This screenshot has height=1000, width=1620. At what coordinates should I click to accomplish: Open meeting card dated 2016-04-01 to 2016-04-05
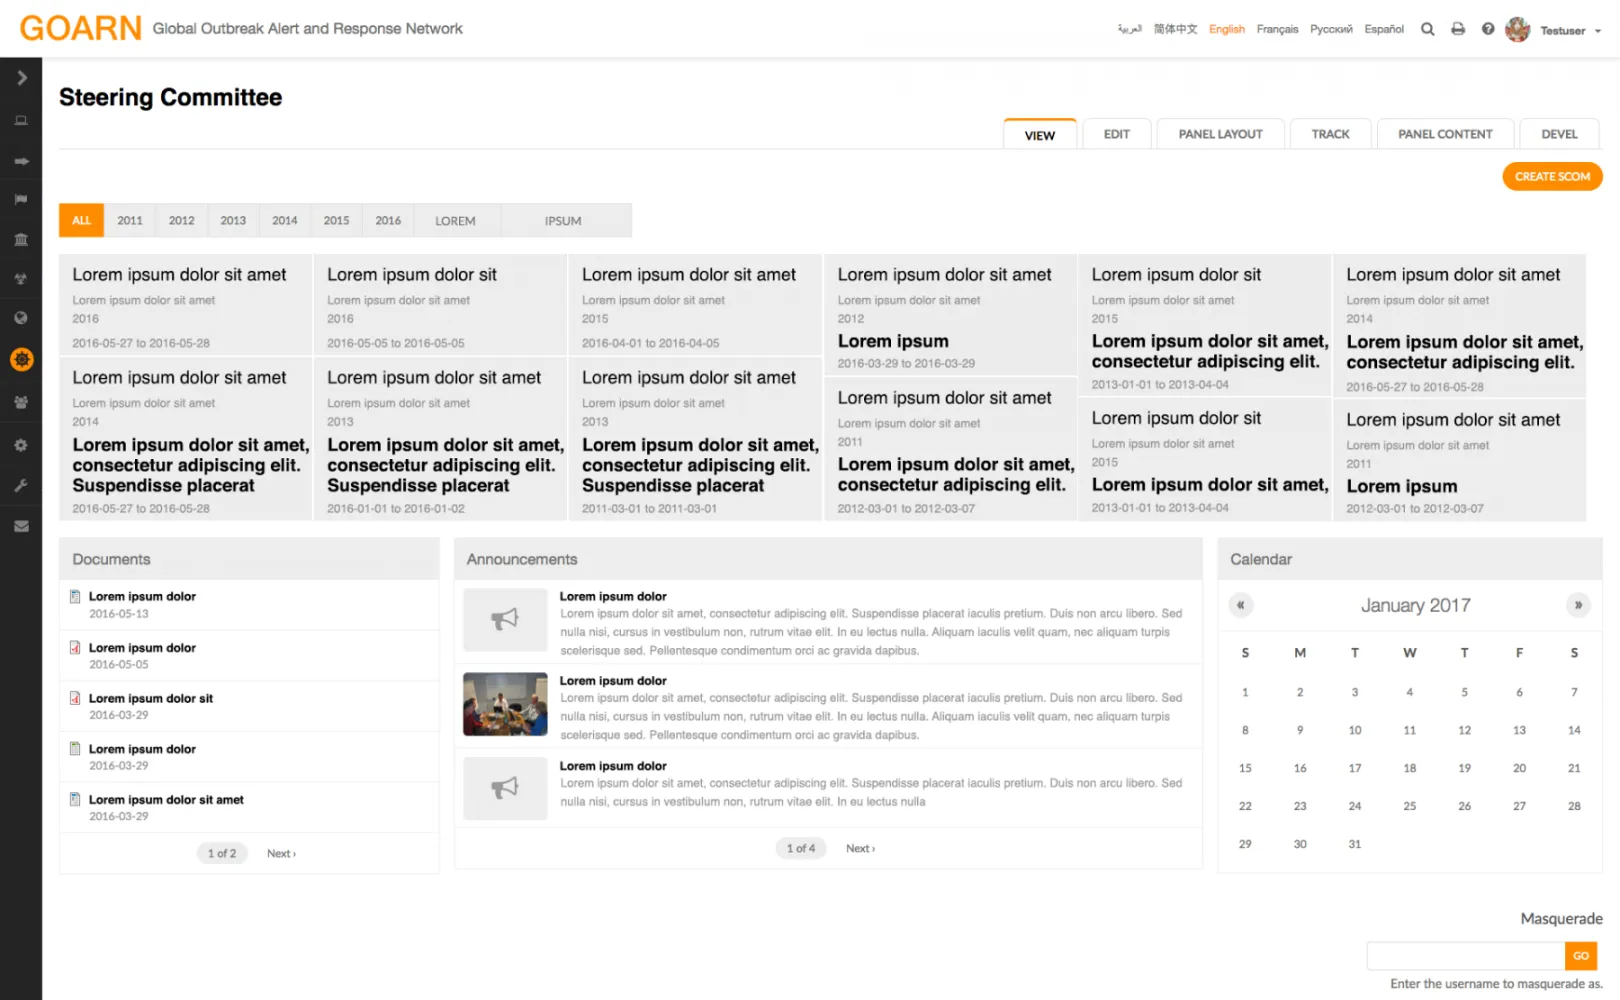[x=695, y=305]
